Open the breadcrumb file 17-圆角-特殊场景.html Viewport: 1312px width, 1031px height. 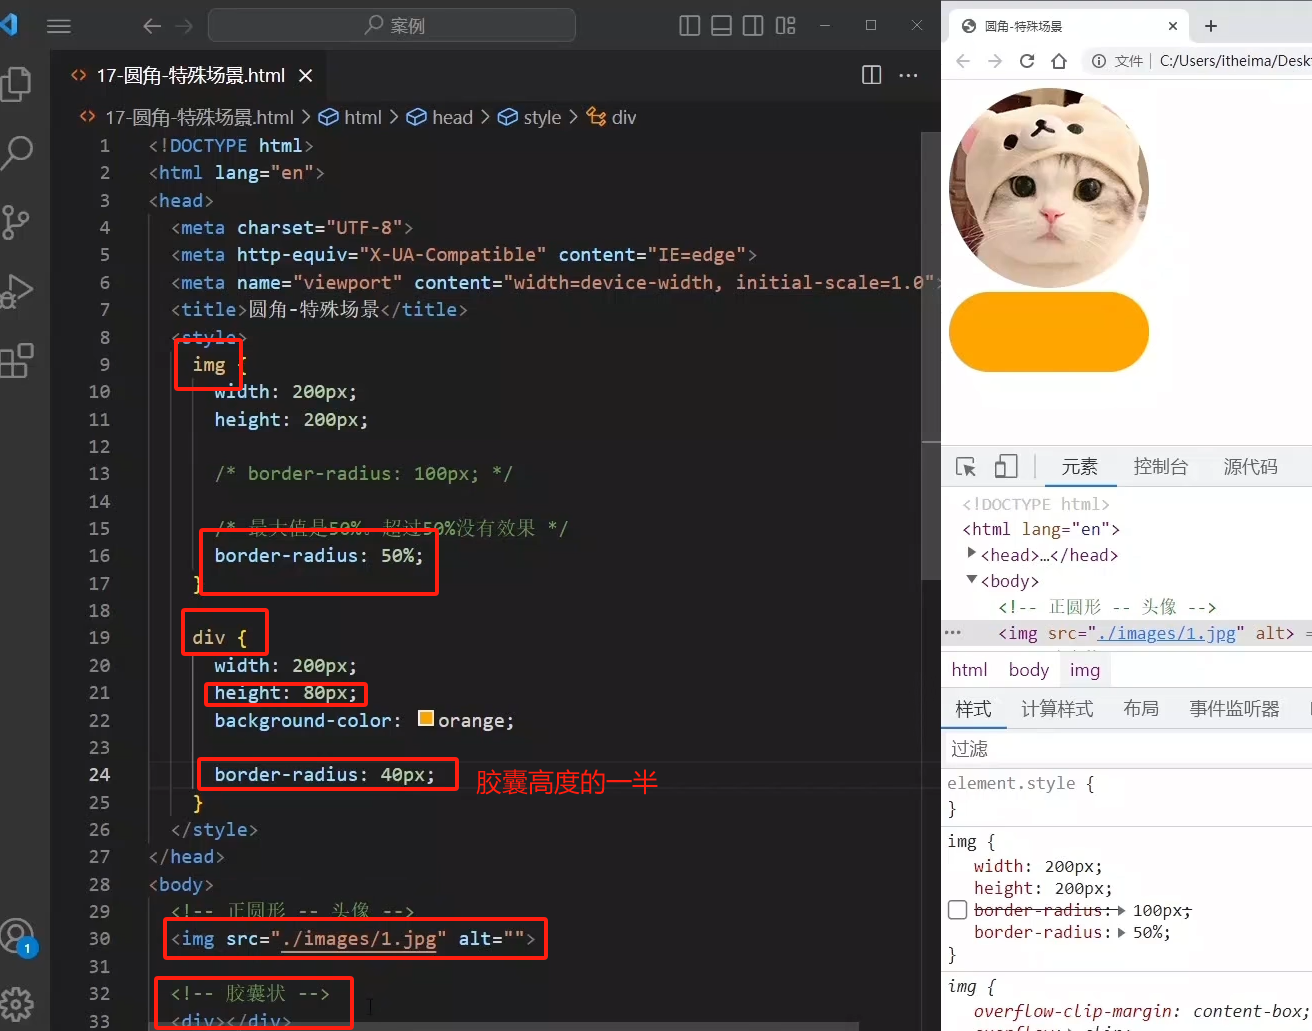pyautogui.click(x=199, y=117)
